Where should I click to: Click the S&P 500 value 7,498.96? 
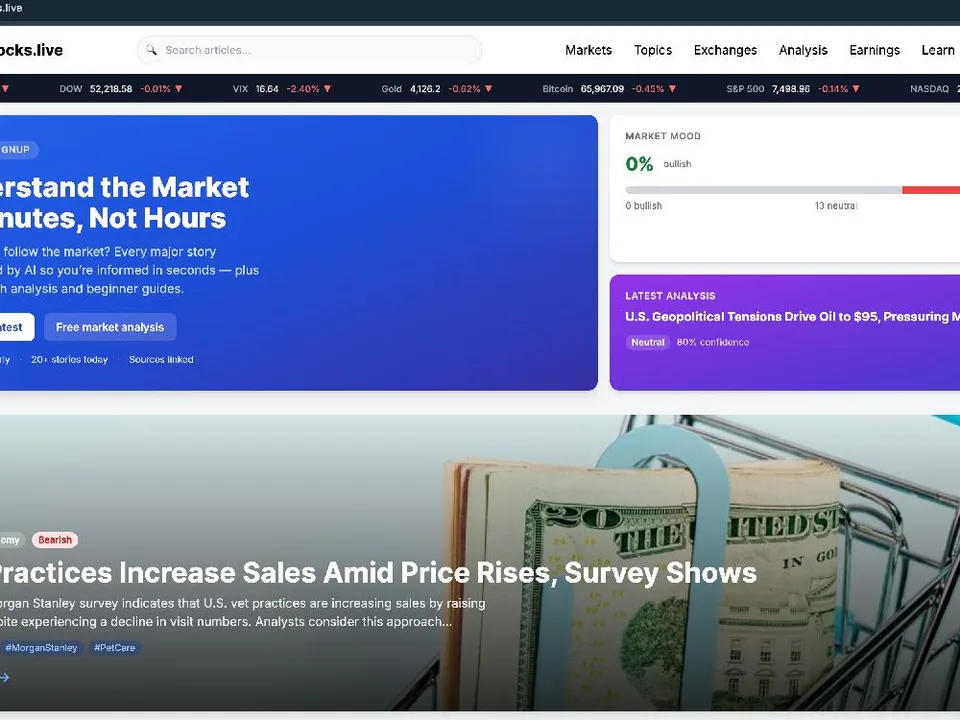790,89
